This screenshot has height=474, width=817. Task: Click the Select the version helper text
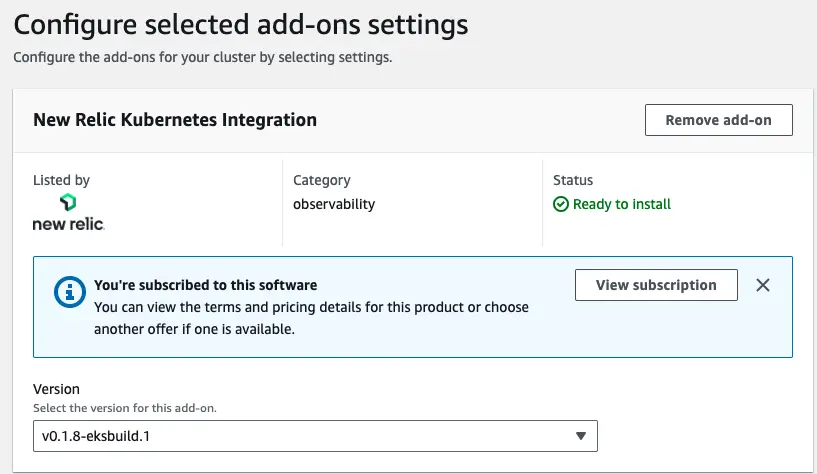125,408
